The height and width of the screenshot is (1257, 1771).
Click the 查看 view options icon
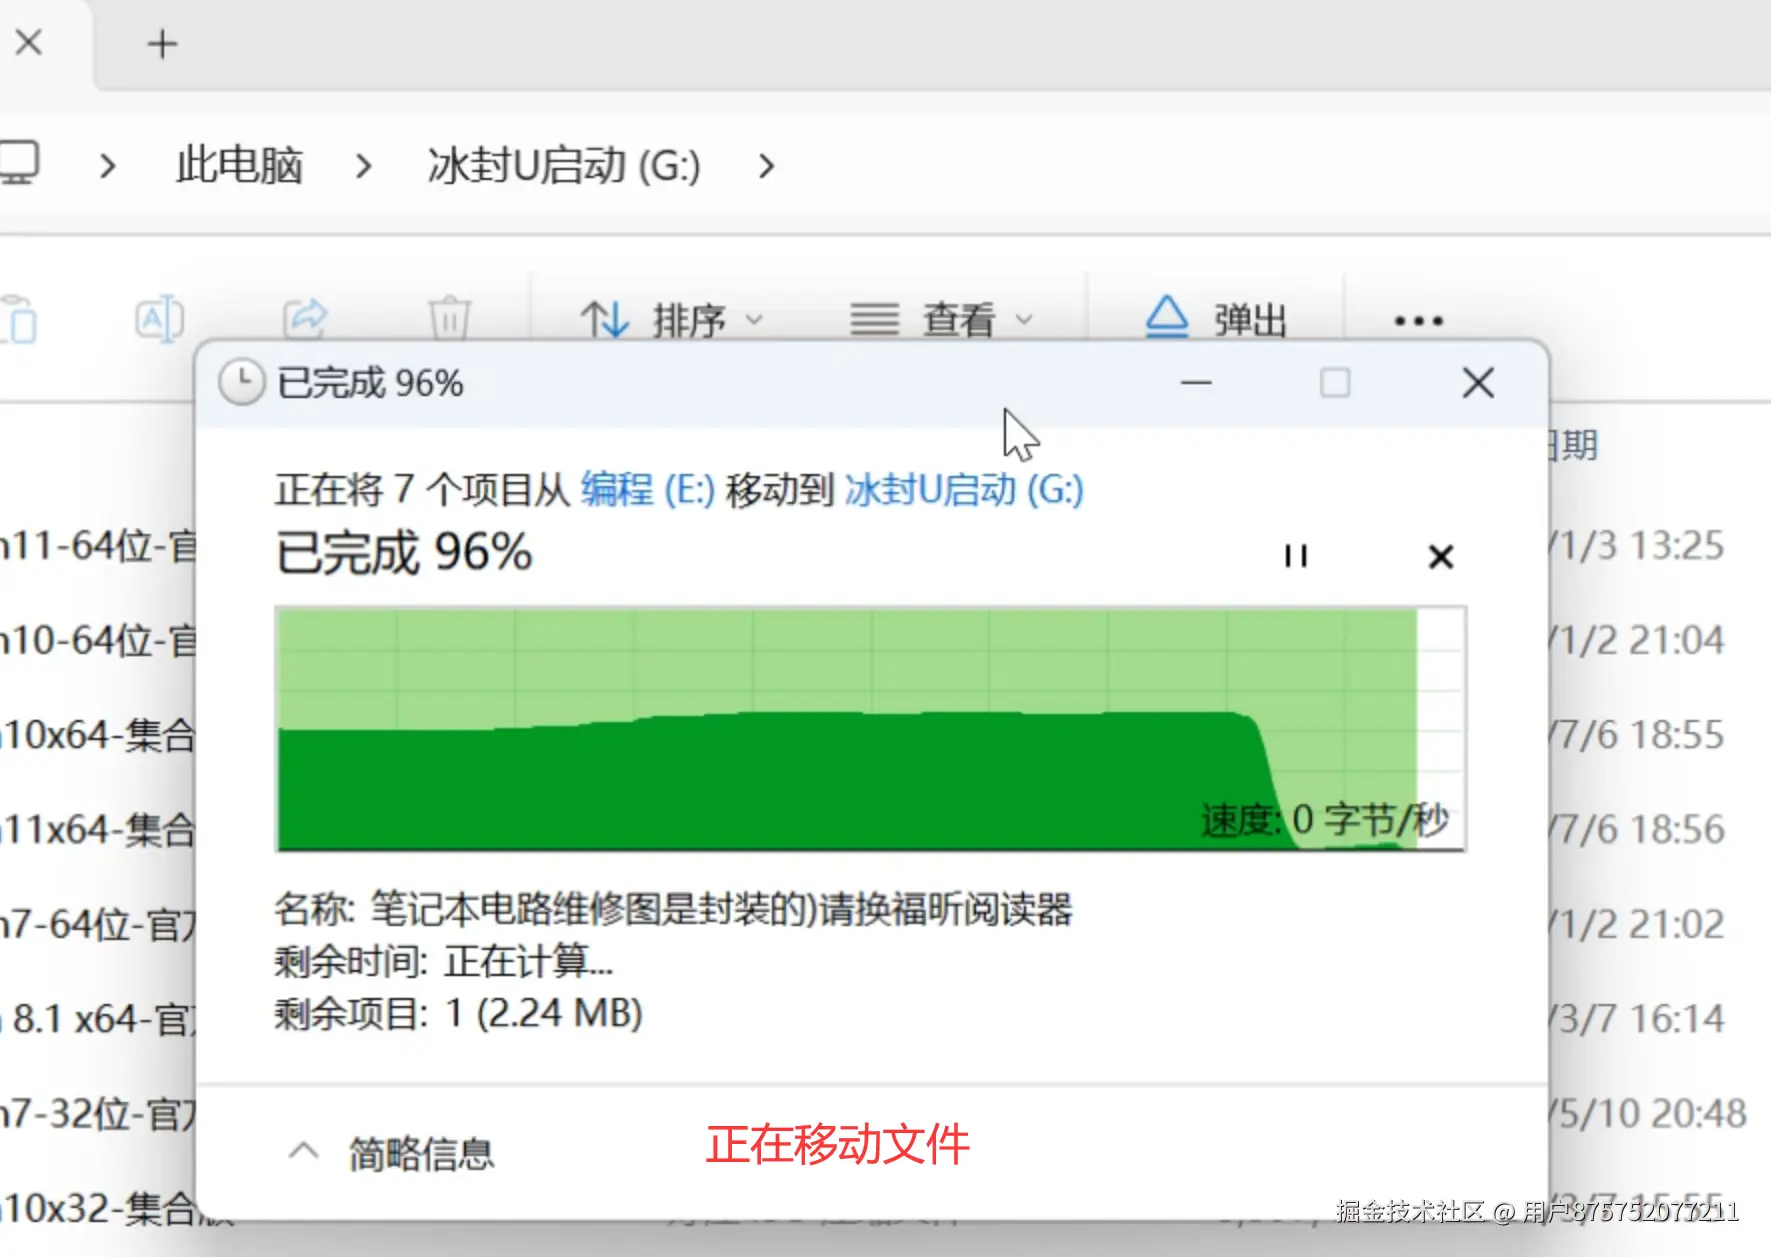[930, 318]
